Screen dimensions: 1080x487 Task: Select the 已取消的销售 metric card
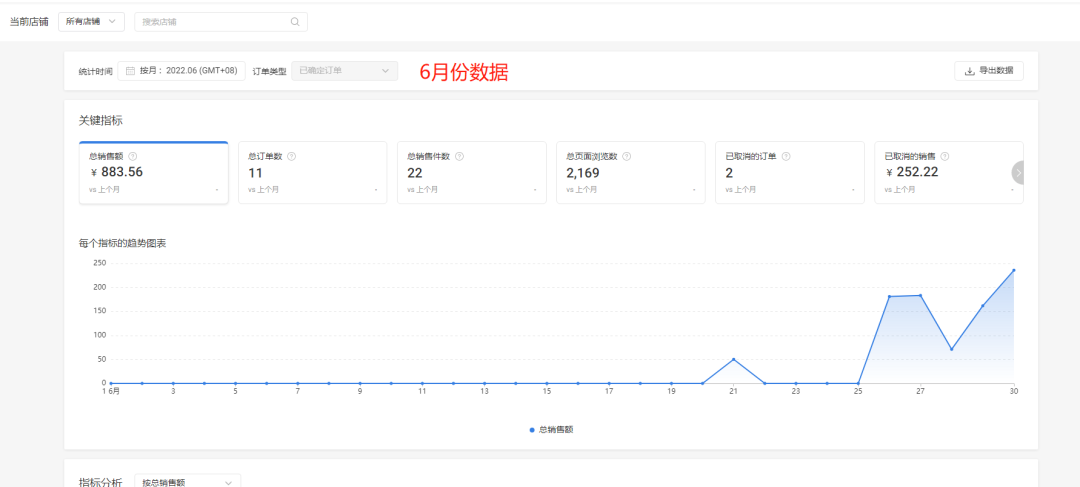point(949,172)
